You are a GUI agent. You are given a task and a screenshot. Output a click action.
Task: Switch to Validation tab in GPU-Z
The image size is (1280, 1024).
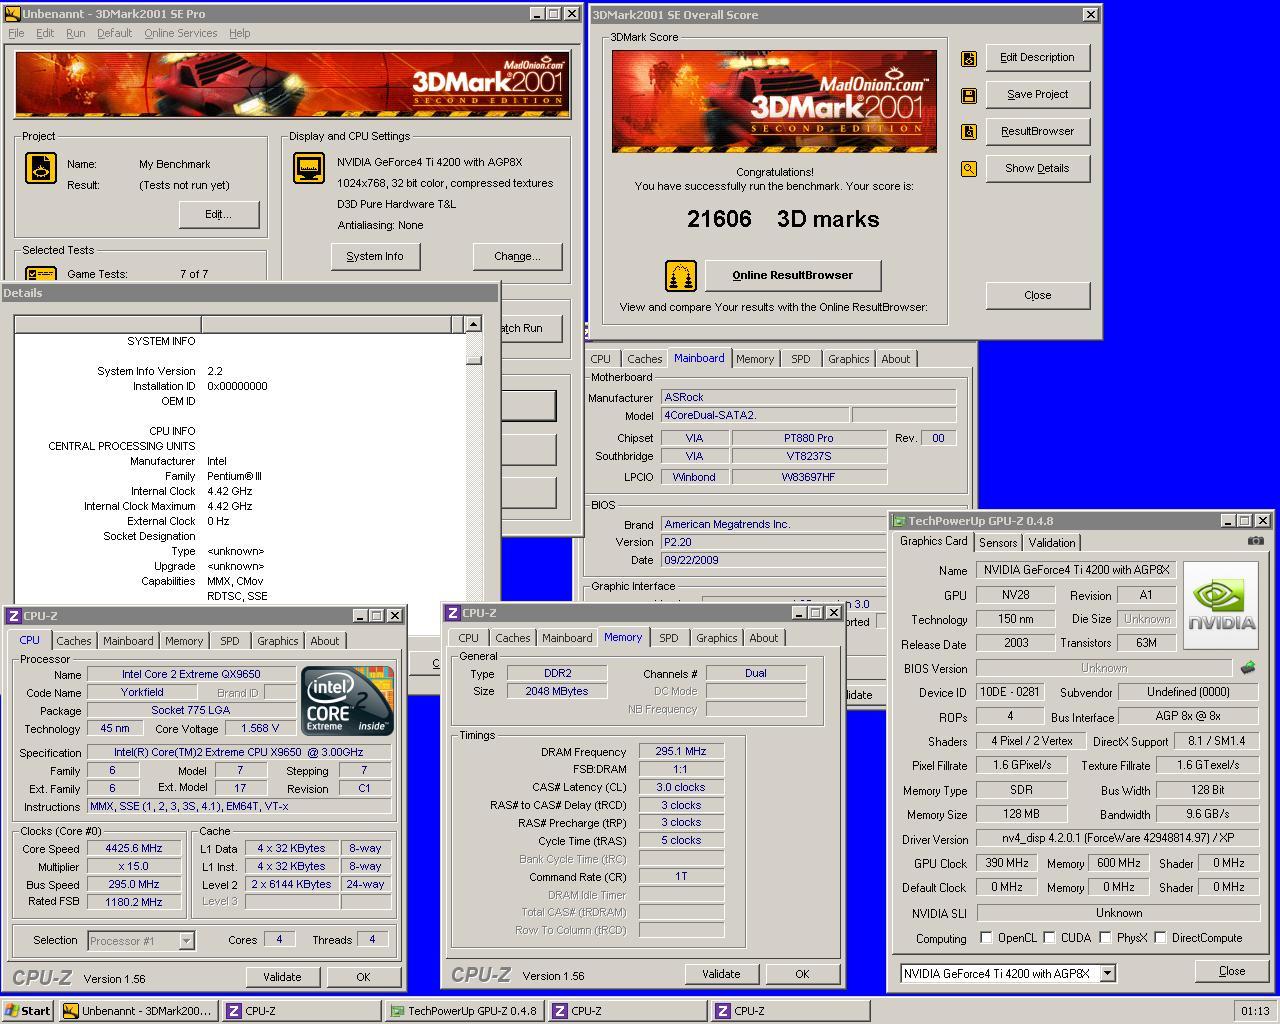(1052, 543)
